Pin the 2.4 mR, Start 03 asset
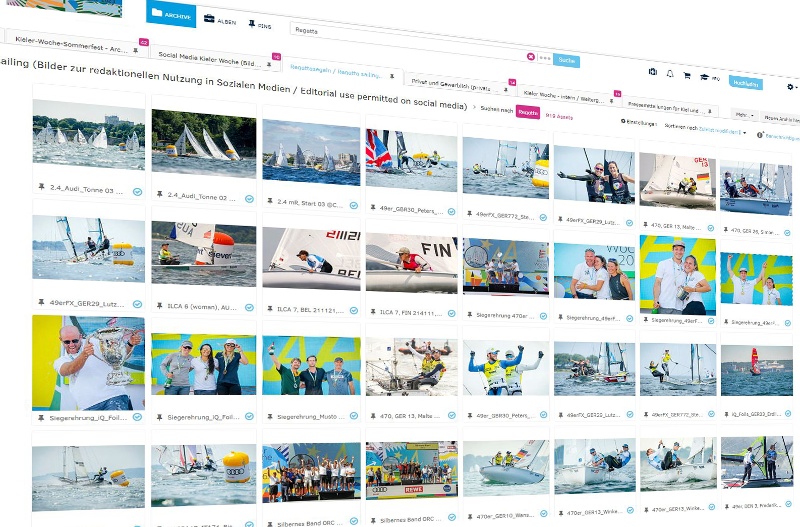The height and width of the screenshot is (527, 800). pos(269,202)
